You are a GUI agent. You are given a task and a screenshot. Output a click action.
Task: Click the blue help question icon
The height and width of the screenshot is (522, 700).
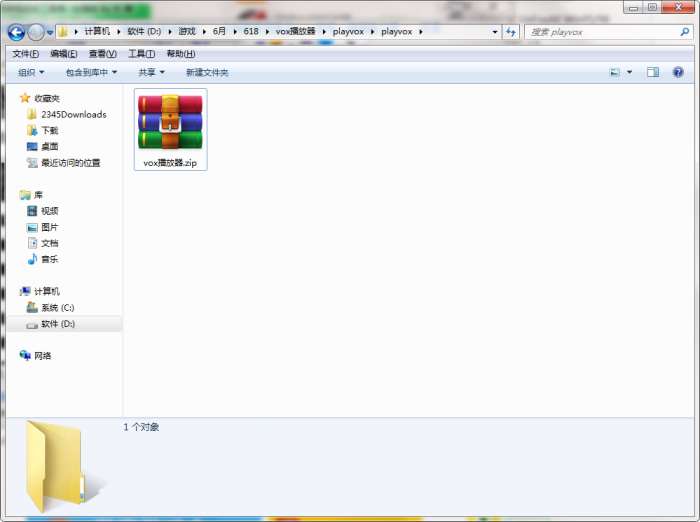[x=678, y=72]
